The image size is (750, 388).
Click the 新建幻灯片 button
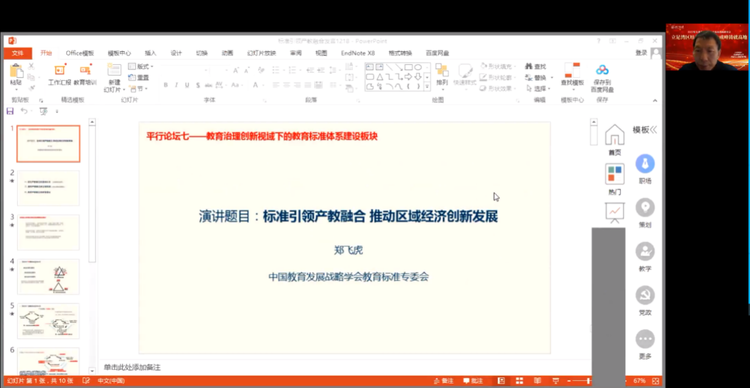coord(114,78)
